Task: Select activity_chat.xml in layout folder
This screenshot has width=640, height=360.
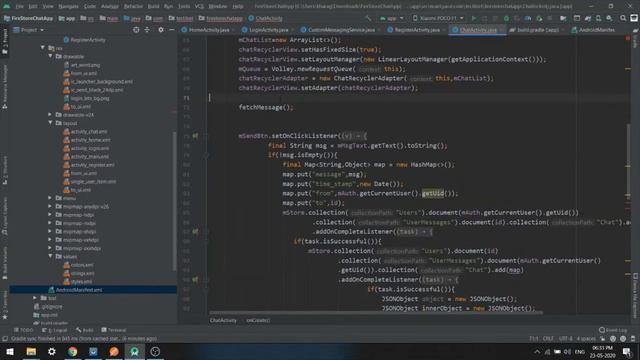Action: pyautogui.click(x=86, y=131)
